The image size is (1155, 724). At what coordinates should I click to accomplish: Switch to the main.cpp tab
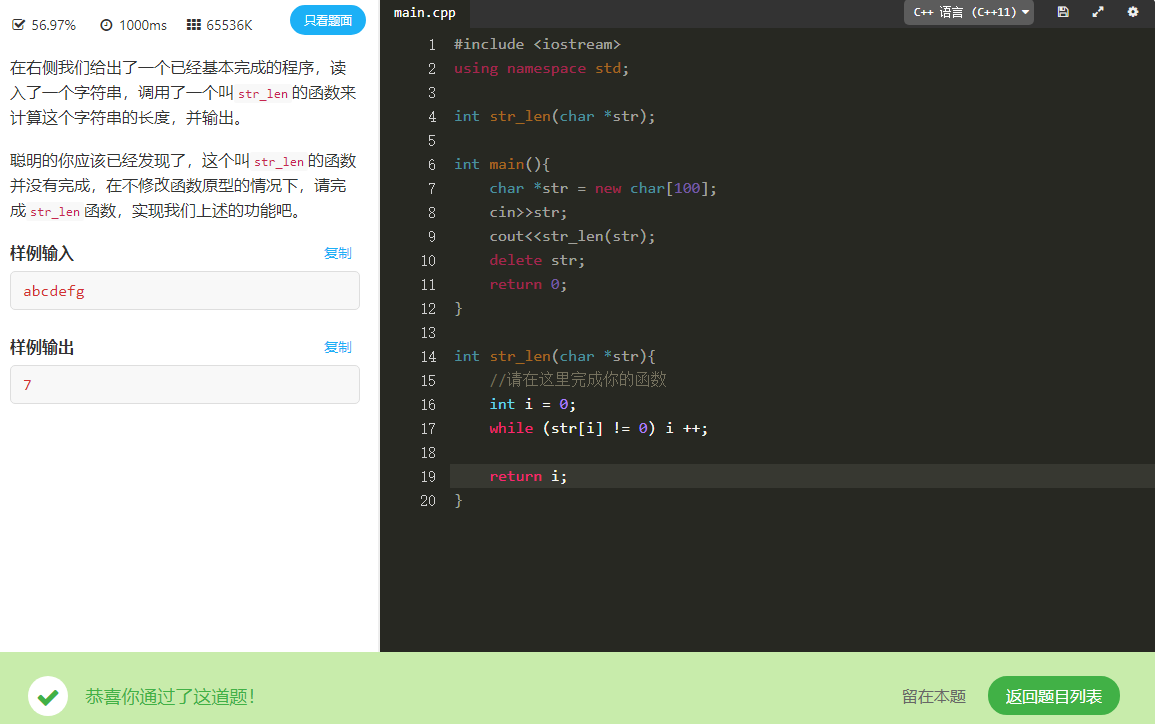tap(424, 13)
